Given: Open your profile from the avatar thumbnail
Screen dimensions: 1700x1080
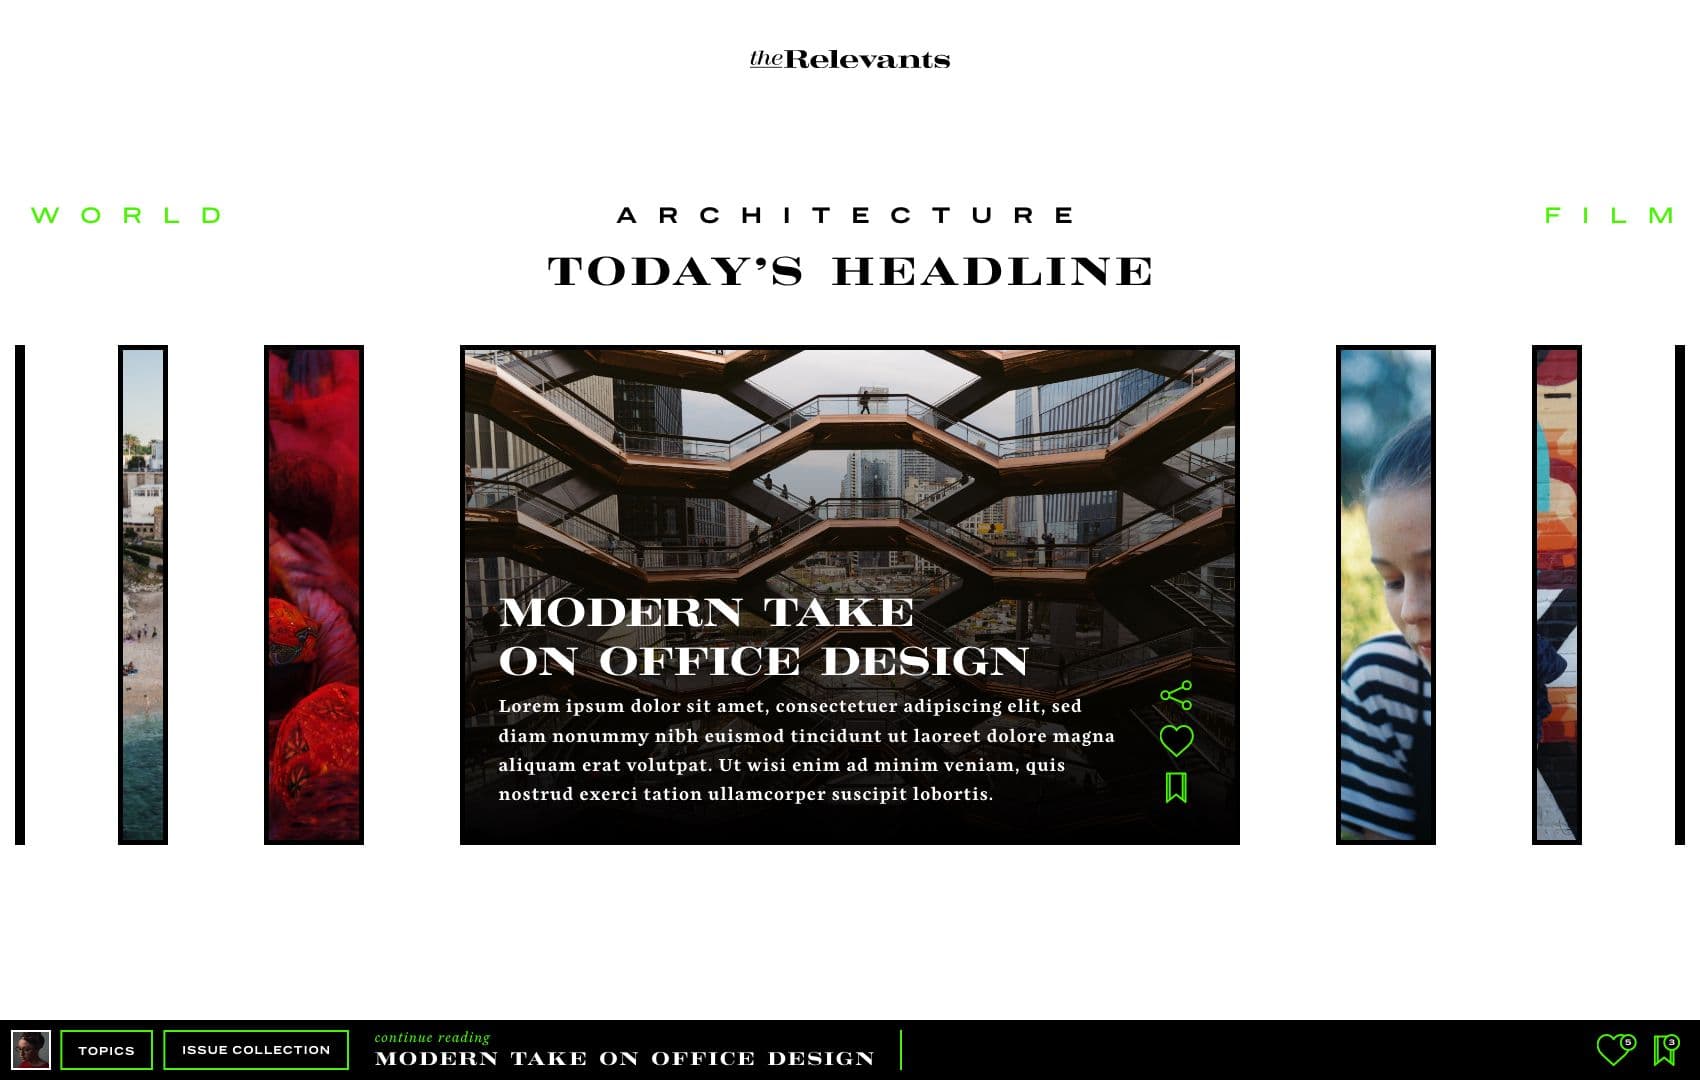Looking at the screenshot, I should (33, 1049).
